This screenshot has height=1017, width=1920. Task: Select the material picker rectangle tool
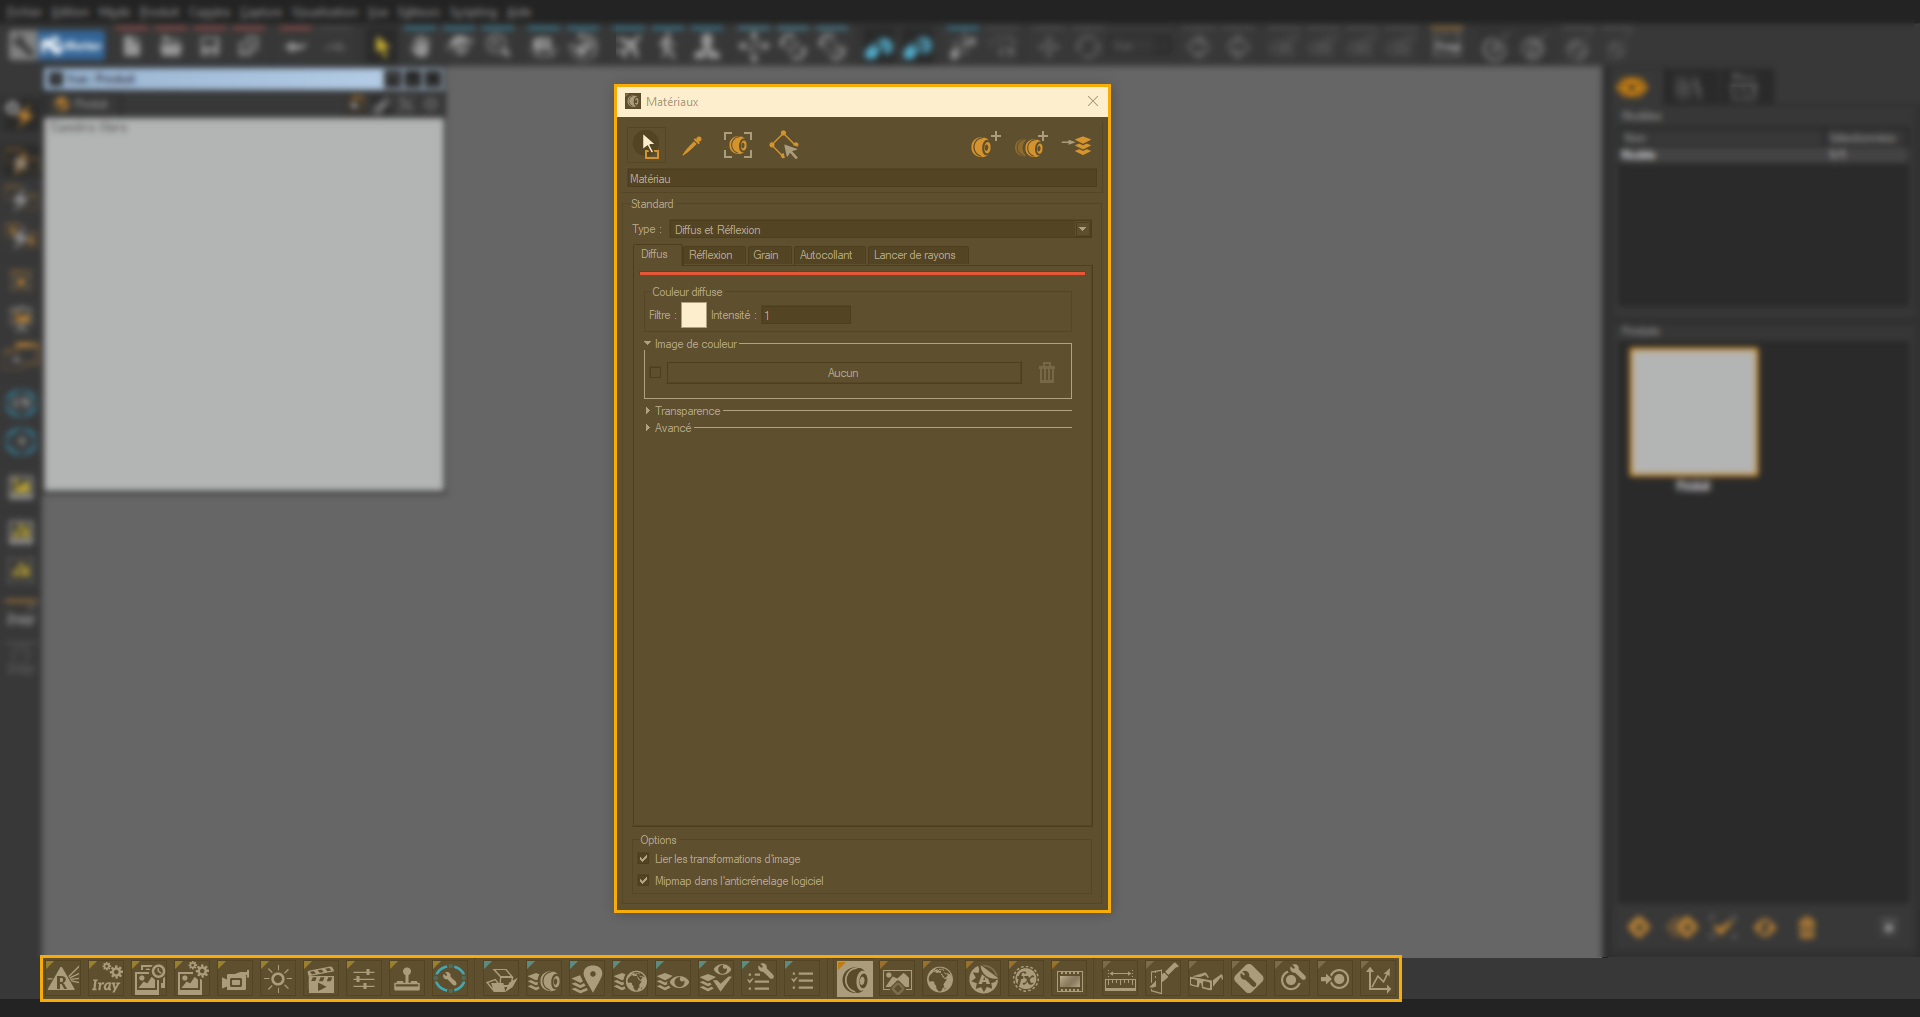pyautogui.click(x=737, y=145)
